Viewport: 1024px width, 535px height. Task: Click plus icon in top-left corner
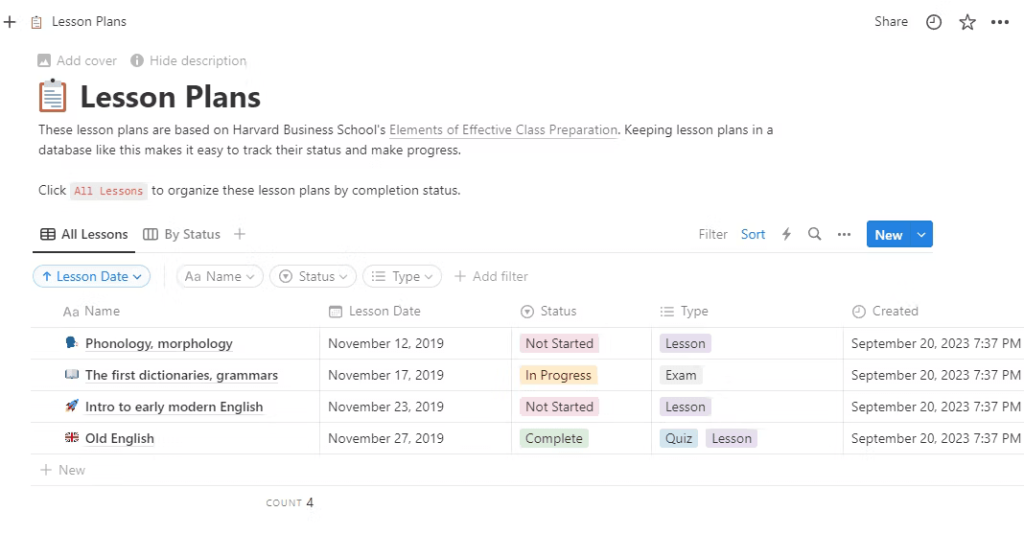point(10,21)
